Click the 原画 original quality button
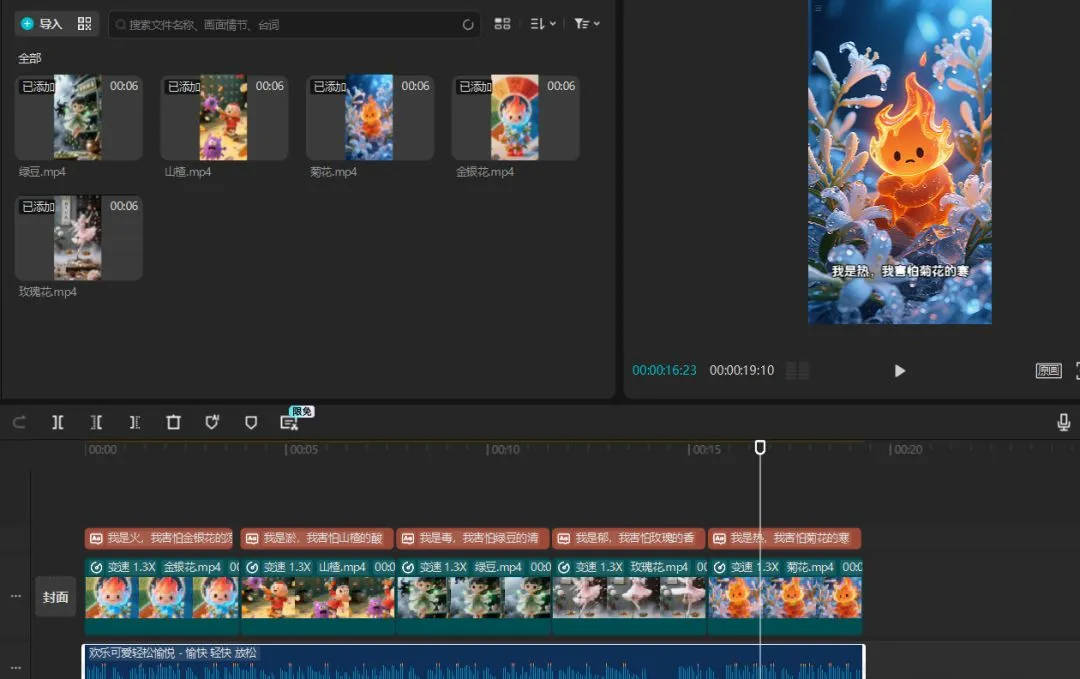Viewport: 1080px width, 679px height. pyautogui.click(x=1048, y=370)
